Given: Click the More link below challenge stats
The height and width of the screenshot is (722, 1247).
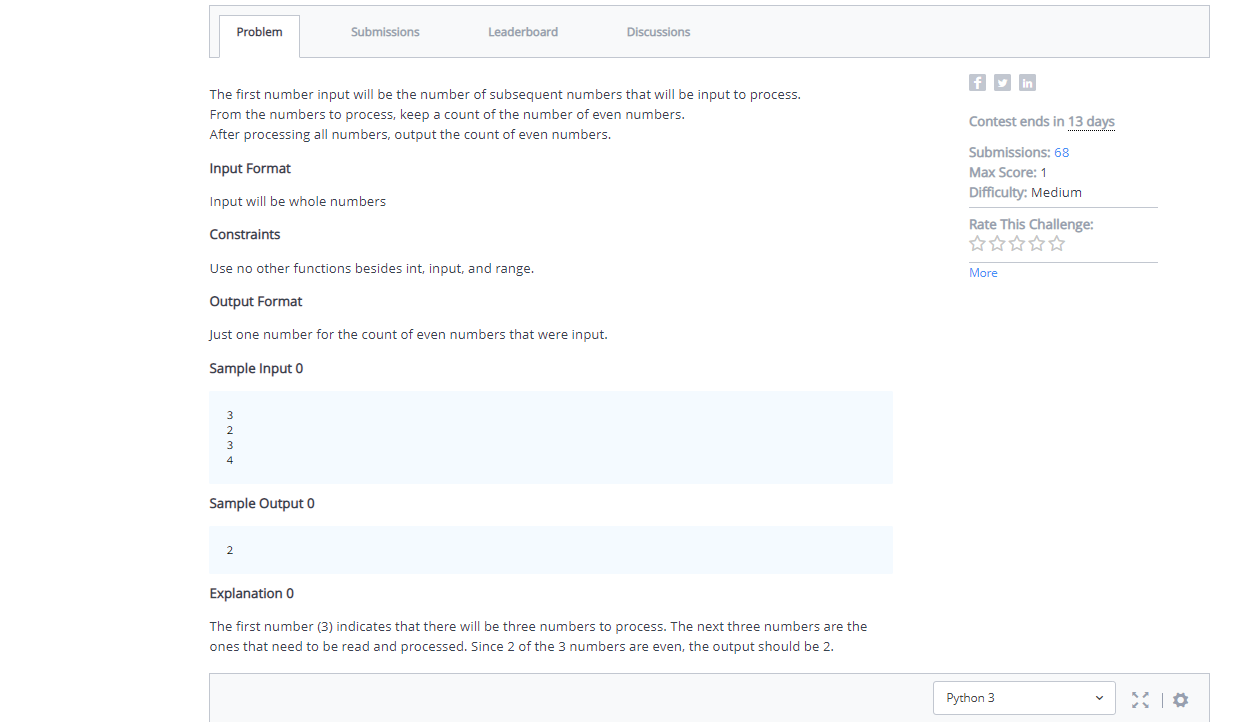Looking at the screenshot, I should [x=983, y=272].
